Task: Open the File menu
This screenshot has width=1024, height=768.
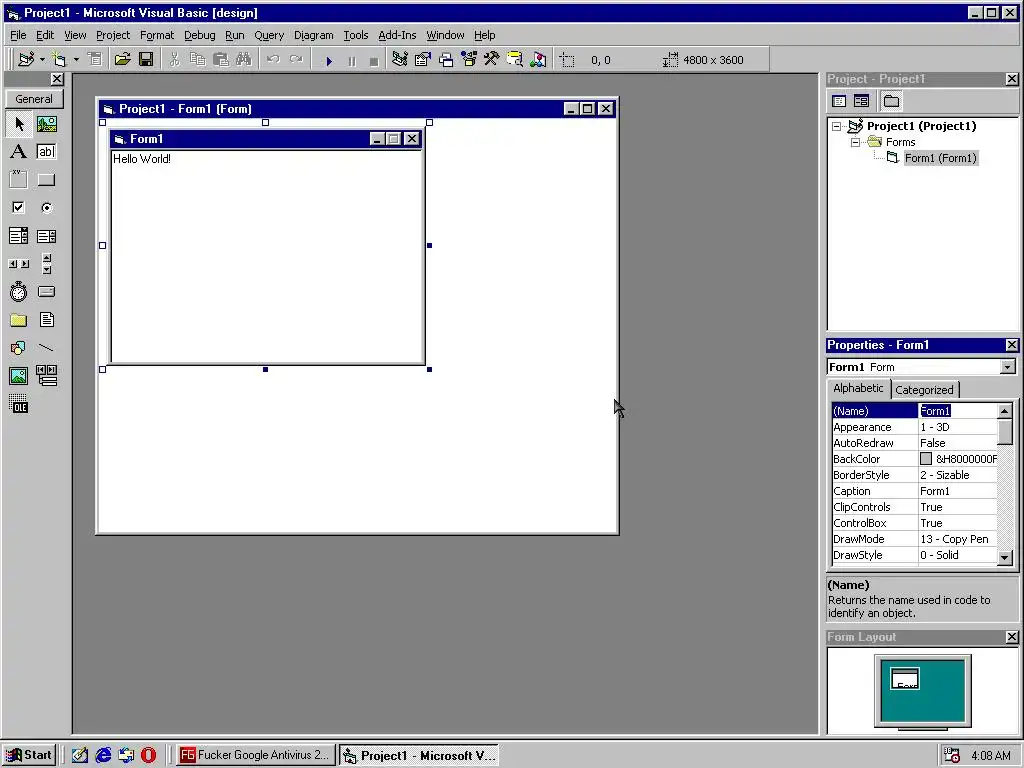Action: [18, 35]
